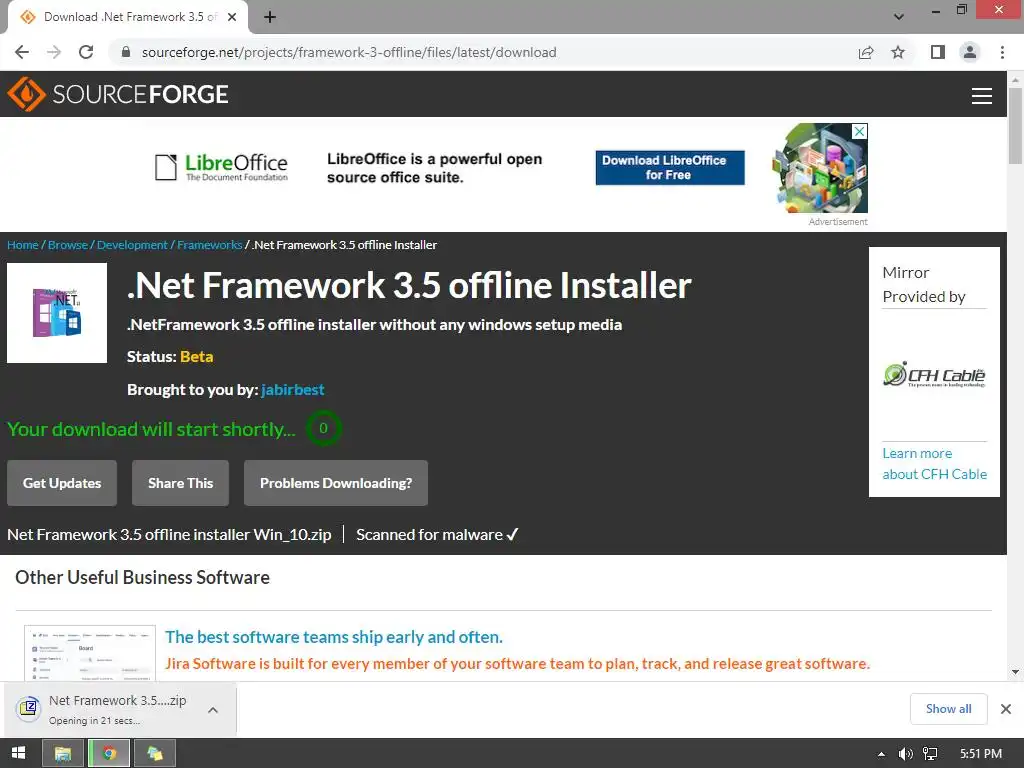
Task: Click the scrollbar down arrow
Action: [x=1015, y=672]
